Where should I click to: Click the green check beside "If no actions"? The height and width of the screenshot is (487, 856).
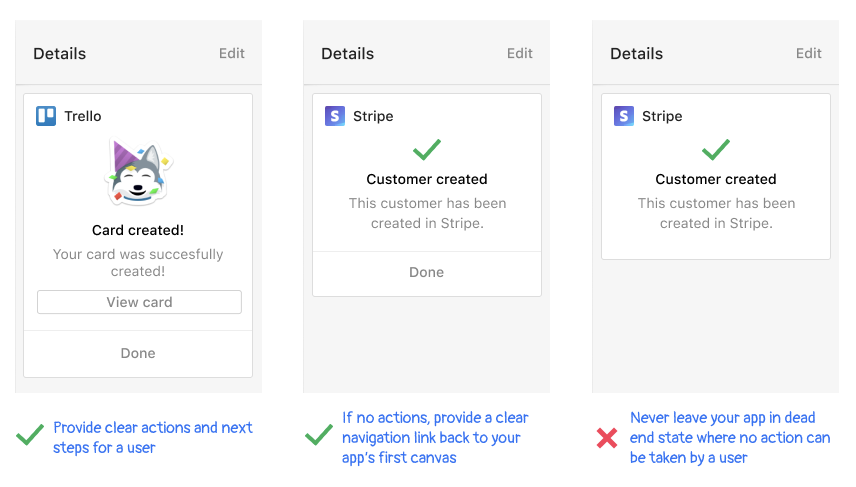point(319,436)
